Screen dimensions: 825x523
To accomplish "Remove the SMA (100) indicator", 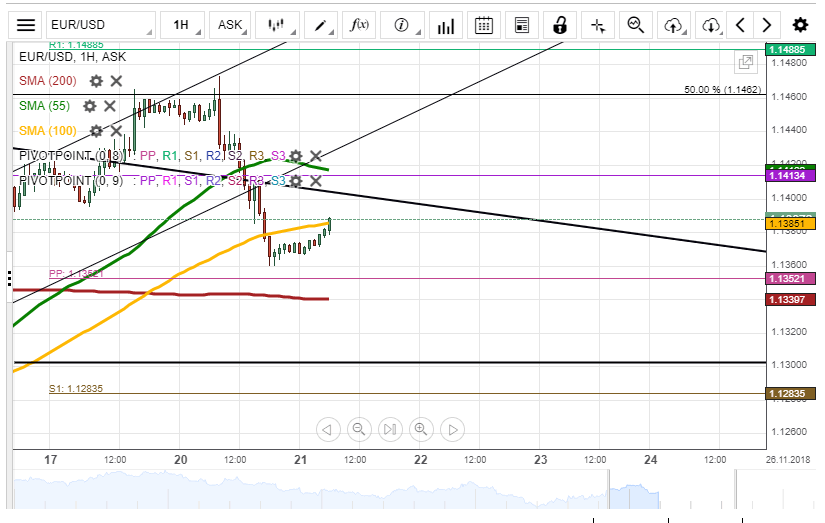I will tap(116, 131).
